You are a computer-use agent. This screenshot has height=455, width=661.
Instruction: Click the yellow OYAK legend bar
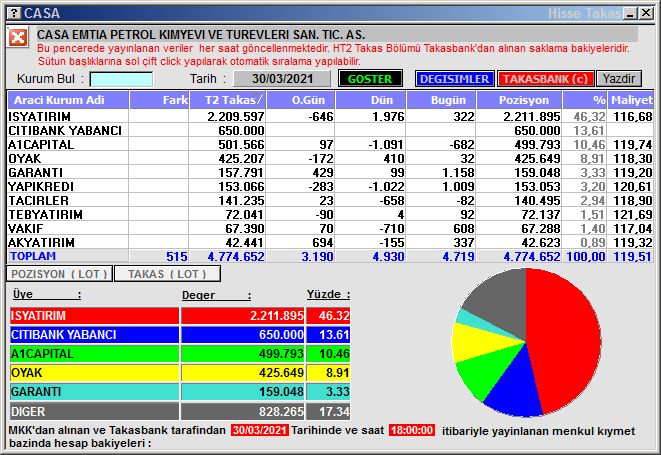pyautogui.click(x=94, y=373)
